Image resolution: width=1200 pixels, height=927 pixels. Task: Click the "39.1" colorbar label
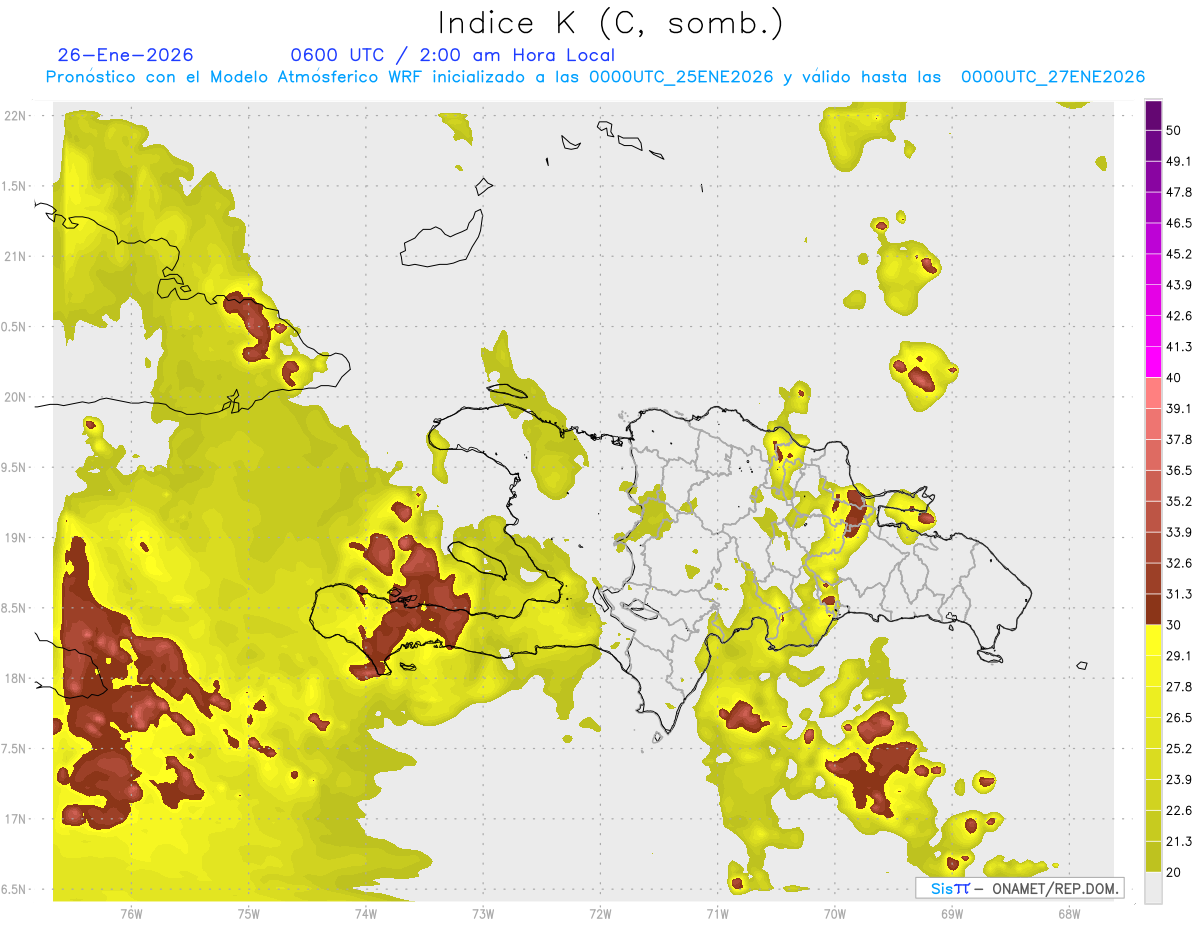coord(1179,408)
